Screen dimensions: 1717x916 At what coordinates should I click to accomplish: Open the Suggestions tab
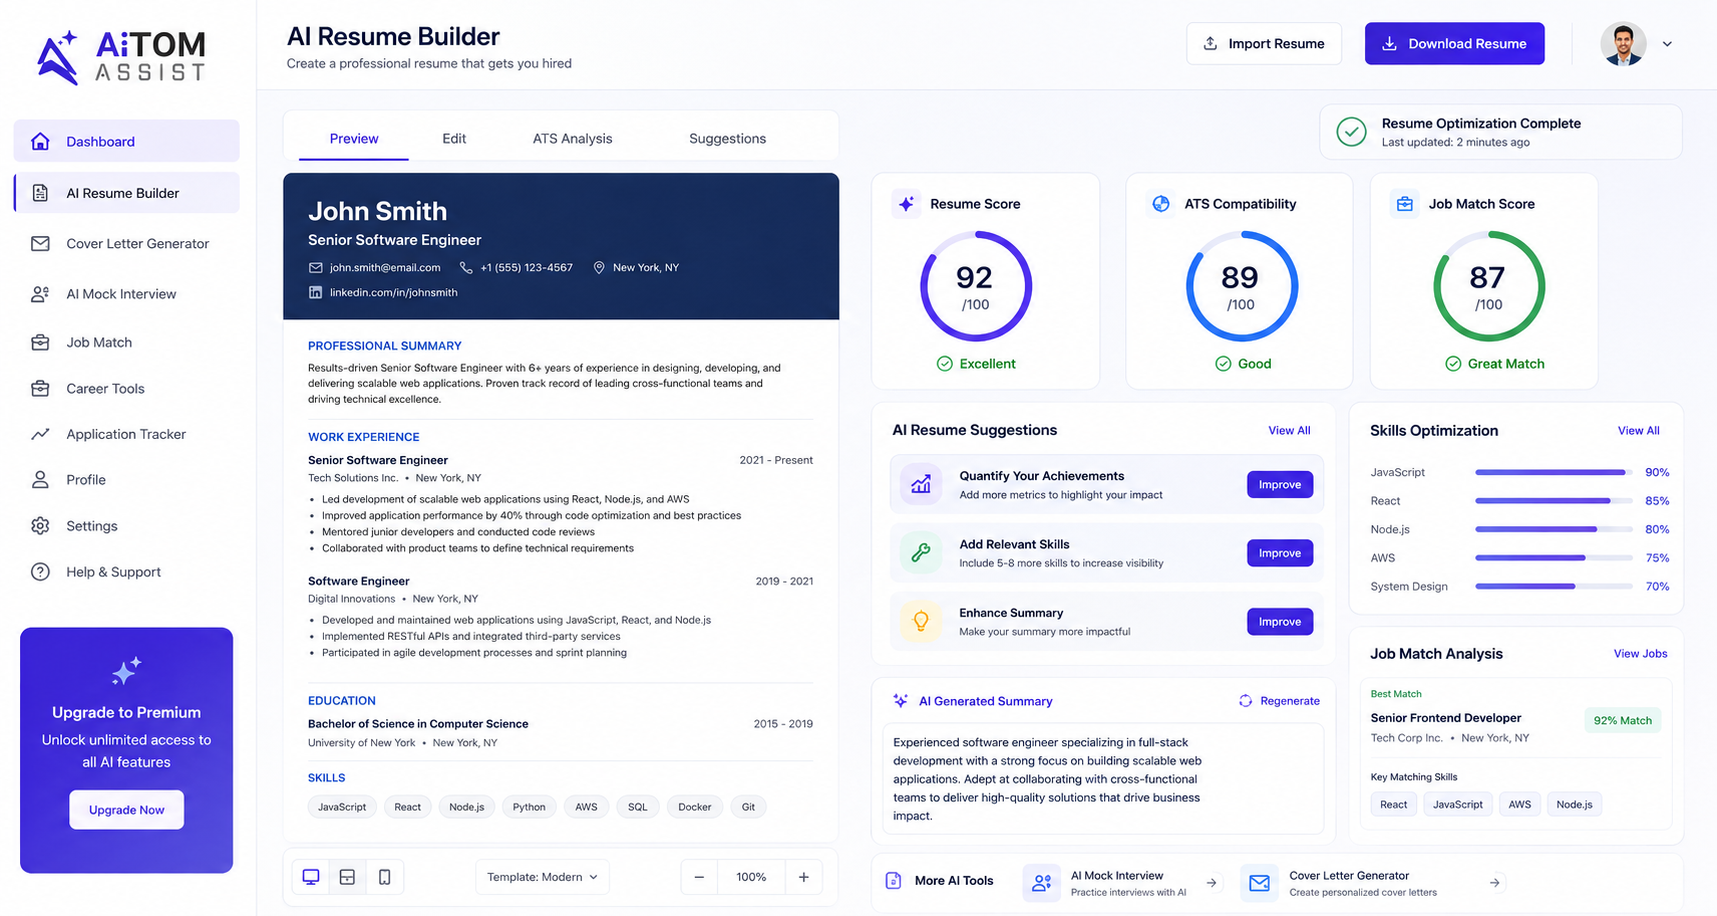[x=727, y=139]
